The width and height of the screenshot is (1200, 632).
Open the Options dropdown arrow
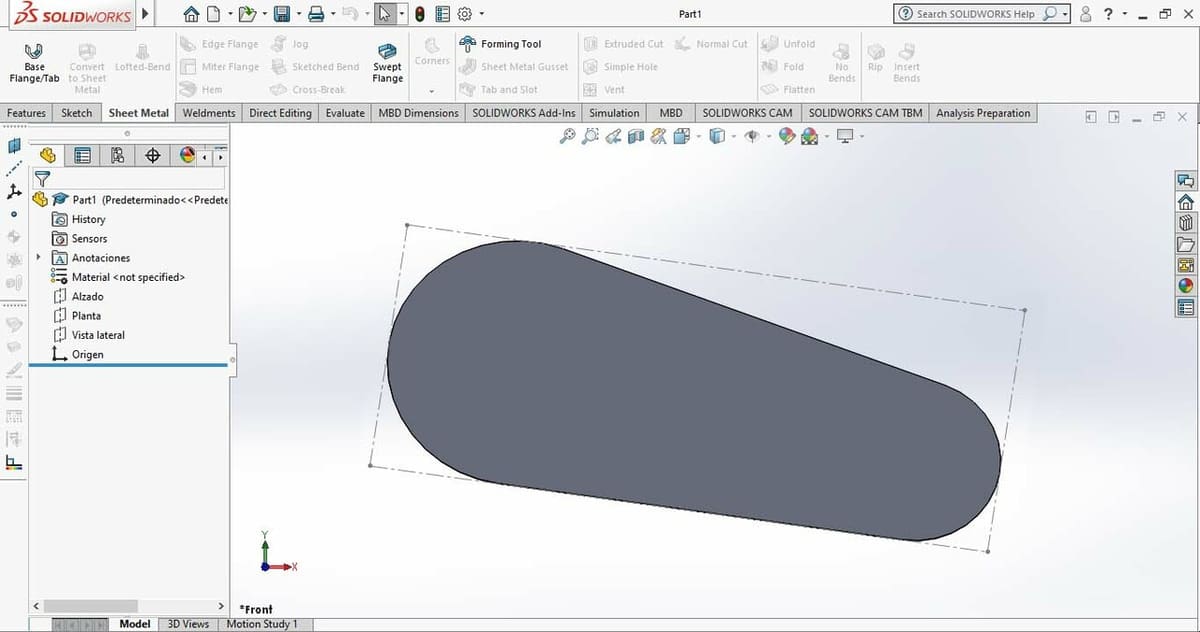coord(481,14)
